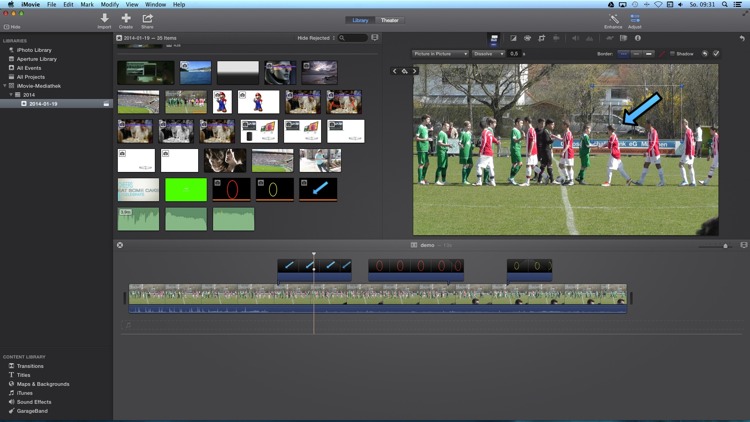Open Sound Effects in Content Library
The image size is (750, 422).
tap(33, 402)
